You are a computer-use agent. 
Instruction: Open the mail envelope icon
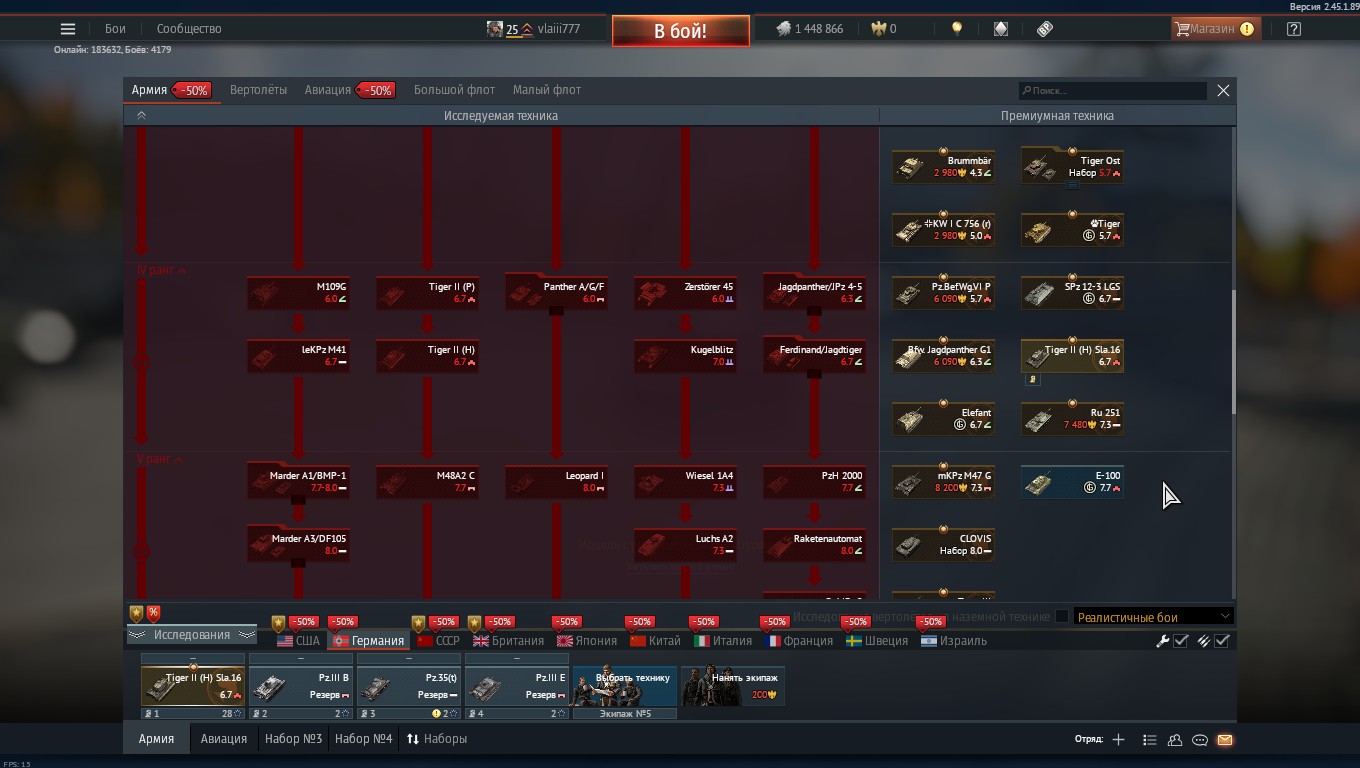pos(1225,740)
